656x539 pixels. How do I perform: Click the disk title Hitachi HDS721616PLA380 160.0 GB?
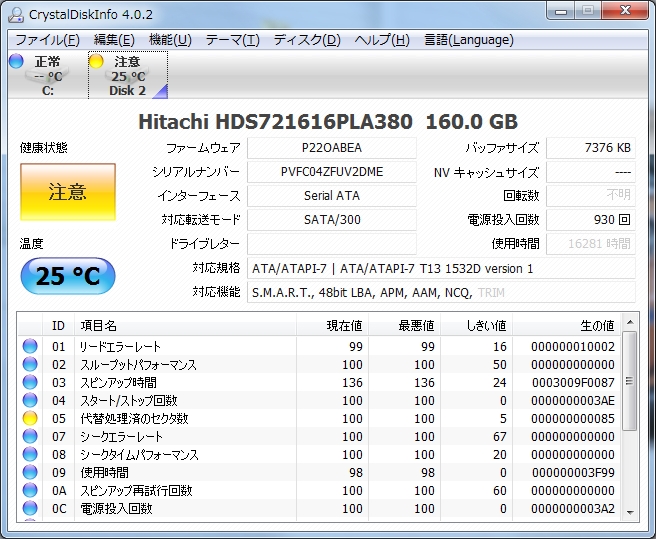click(328, 122)
